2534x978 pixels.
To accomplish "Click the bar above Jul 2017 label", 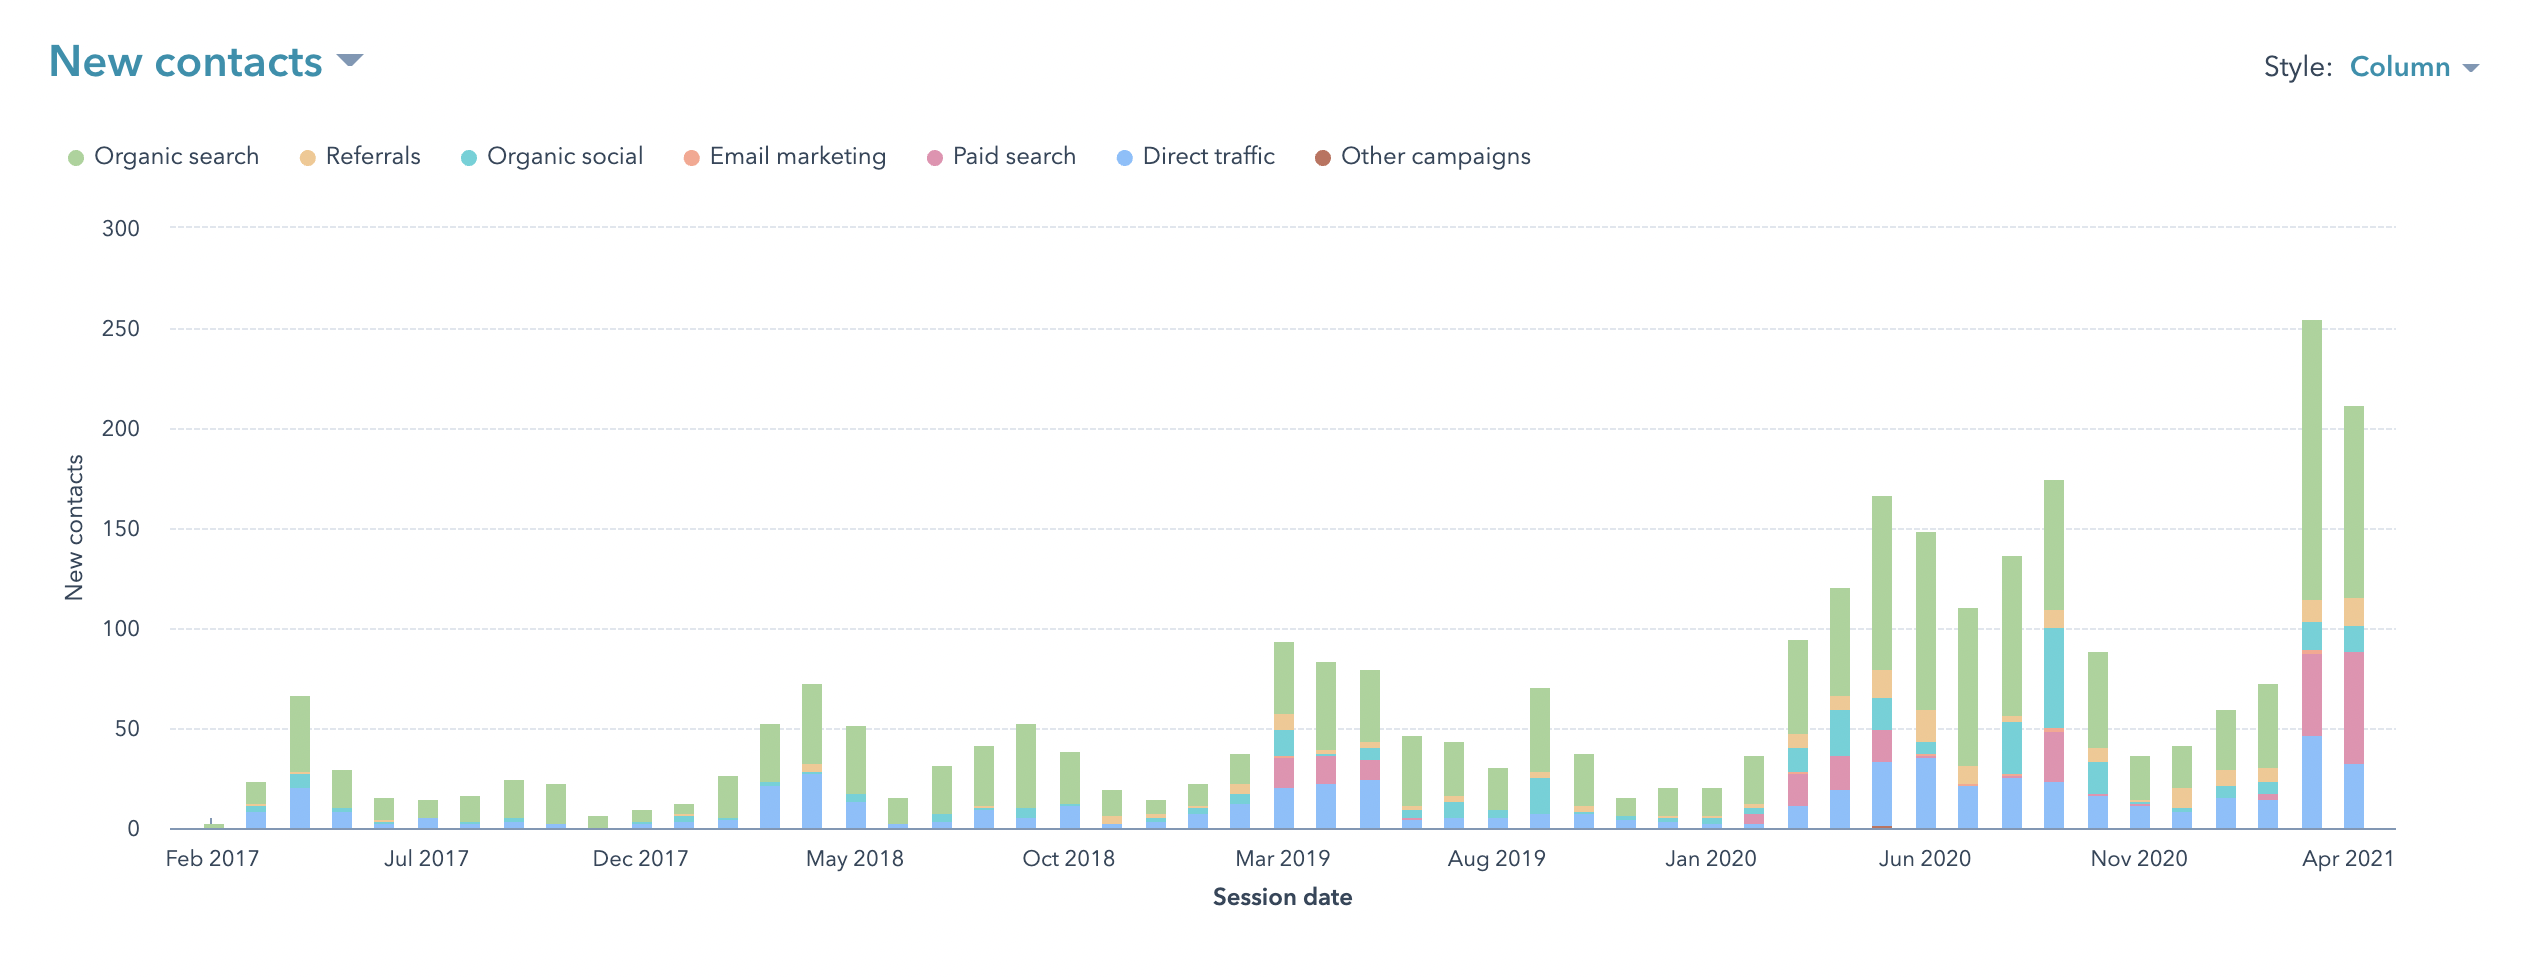I will point(428,814).
